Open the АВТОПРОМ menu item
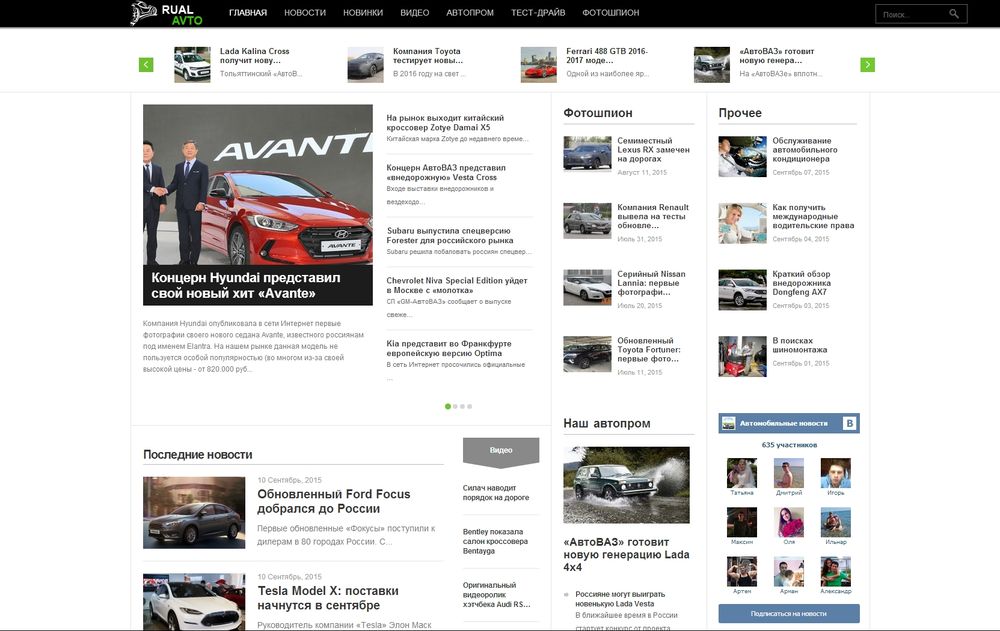Screen dimensions: 1000x631 click(470, 13)
